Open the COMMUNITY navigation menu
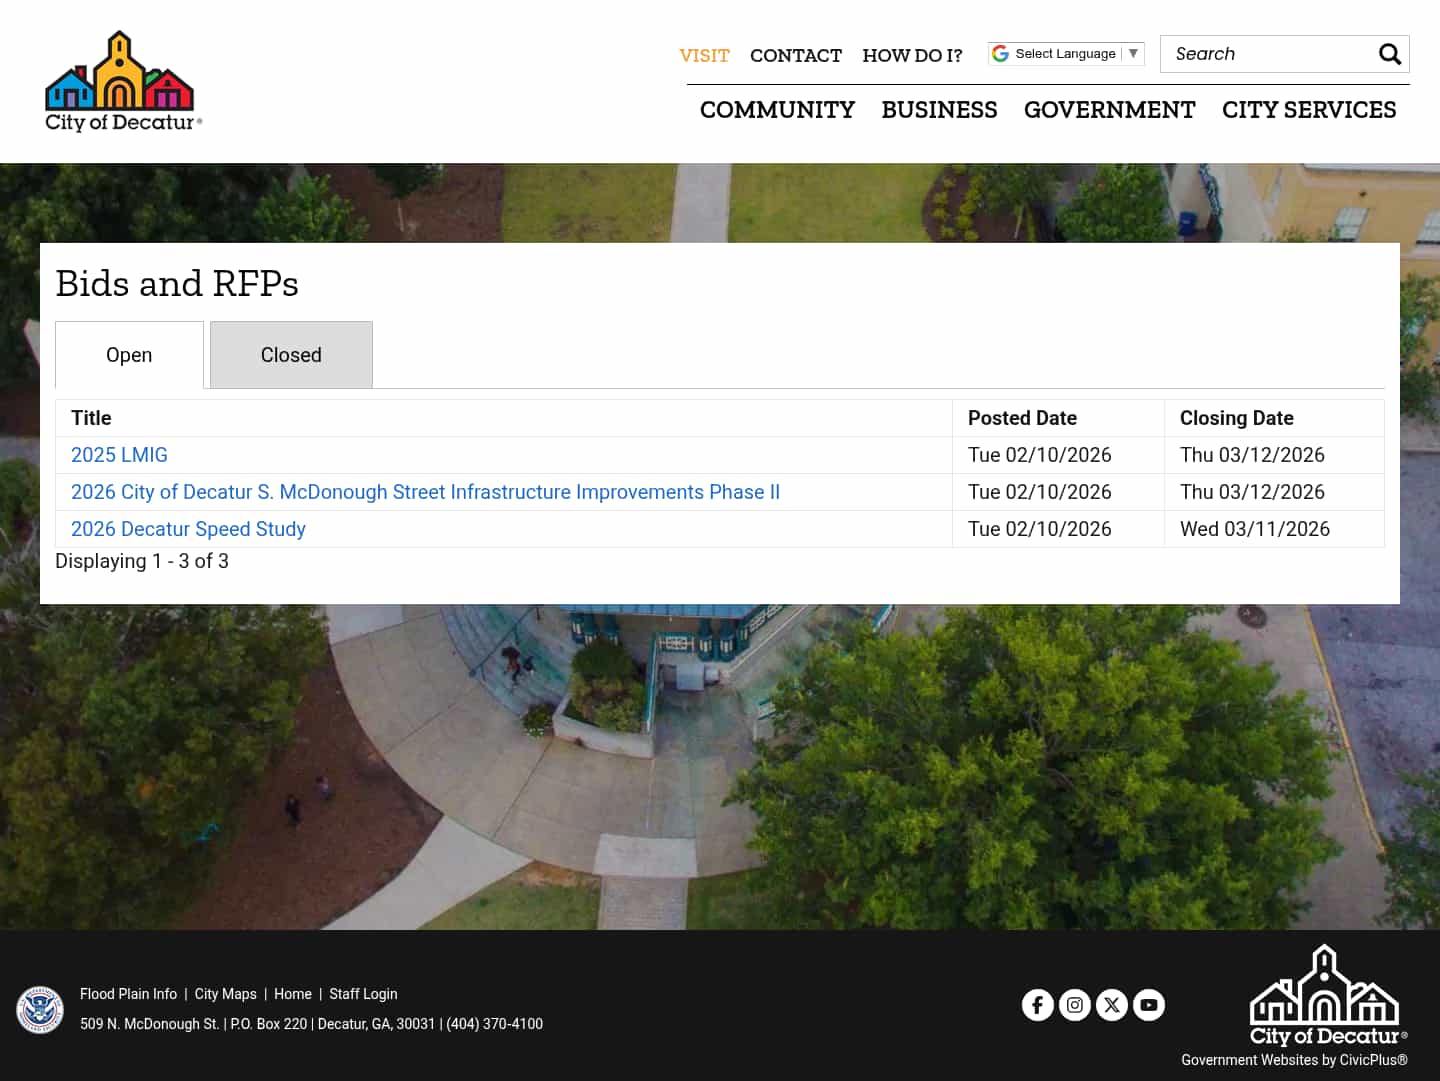This screenshot has height=1081, width=1440. [777, 110]
